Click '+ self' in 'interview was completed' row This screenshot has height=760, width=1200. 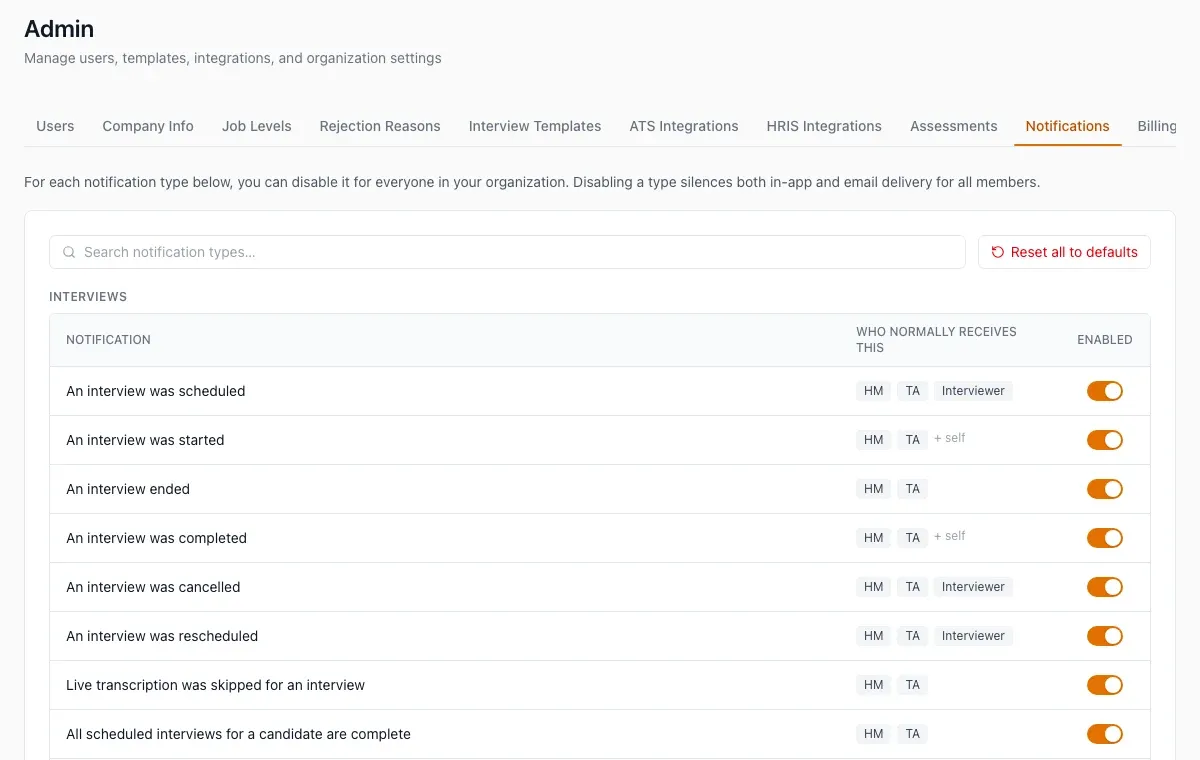coord(950,537)
